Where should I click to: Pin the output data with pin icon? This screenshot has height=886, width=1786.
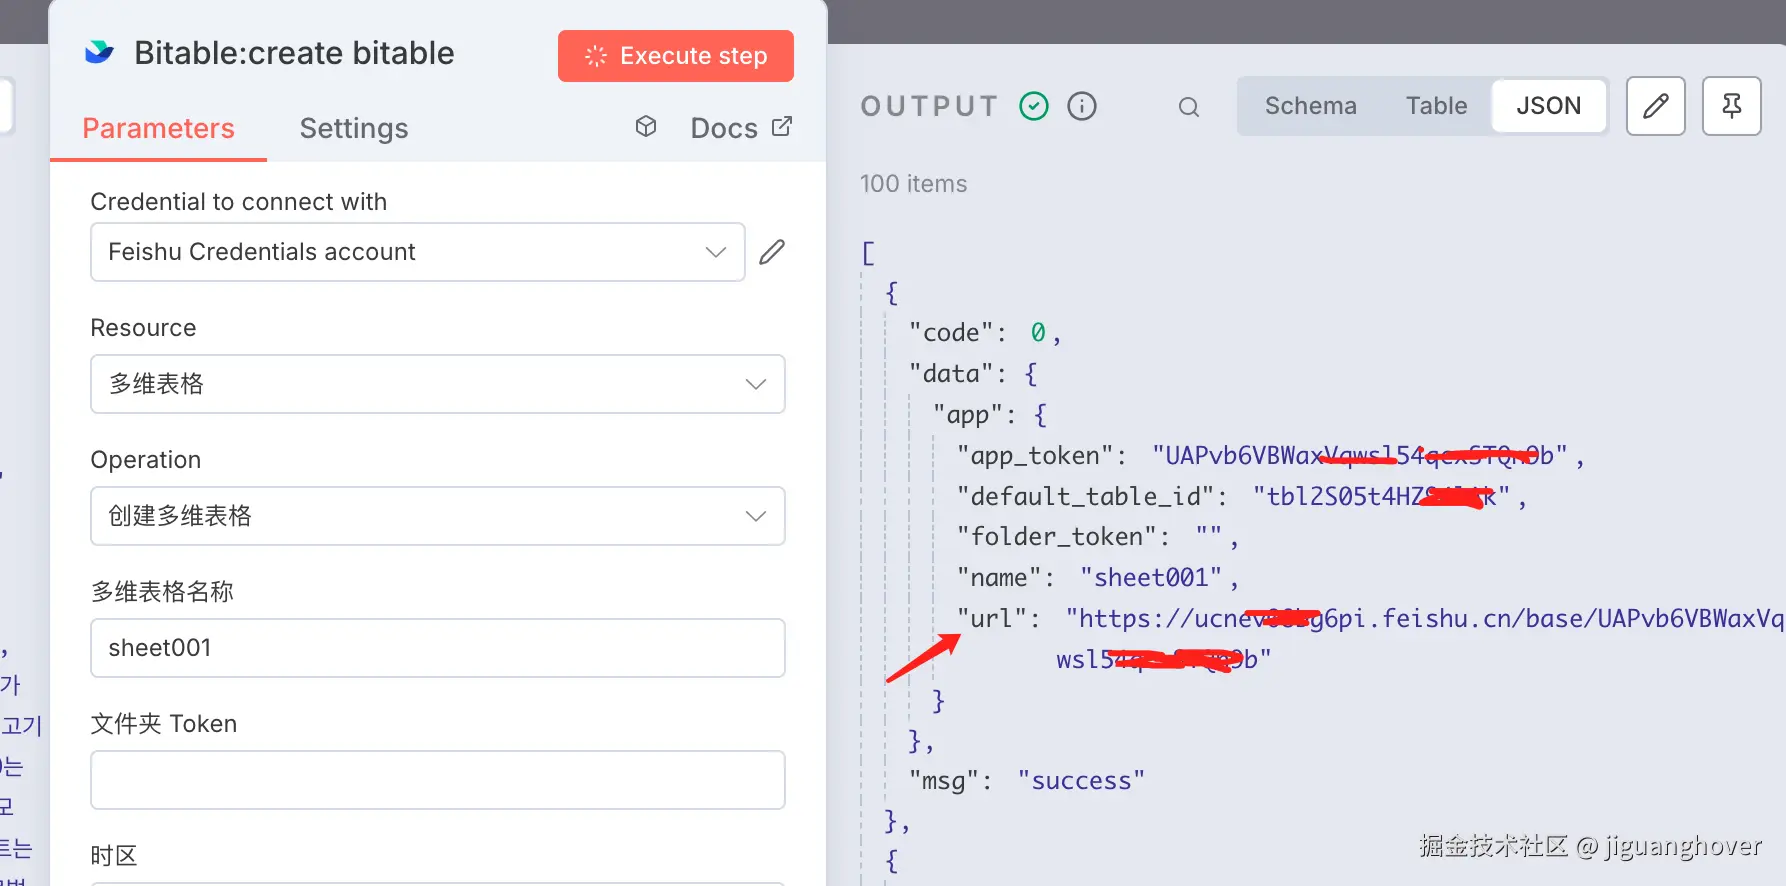(x=1732, y=106)
